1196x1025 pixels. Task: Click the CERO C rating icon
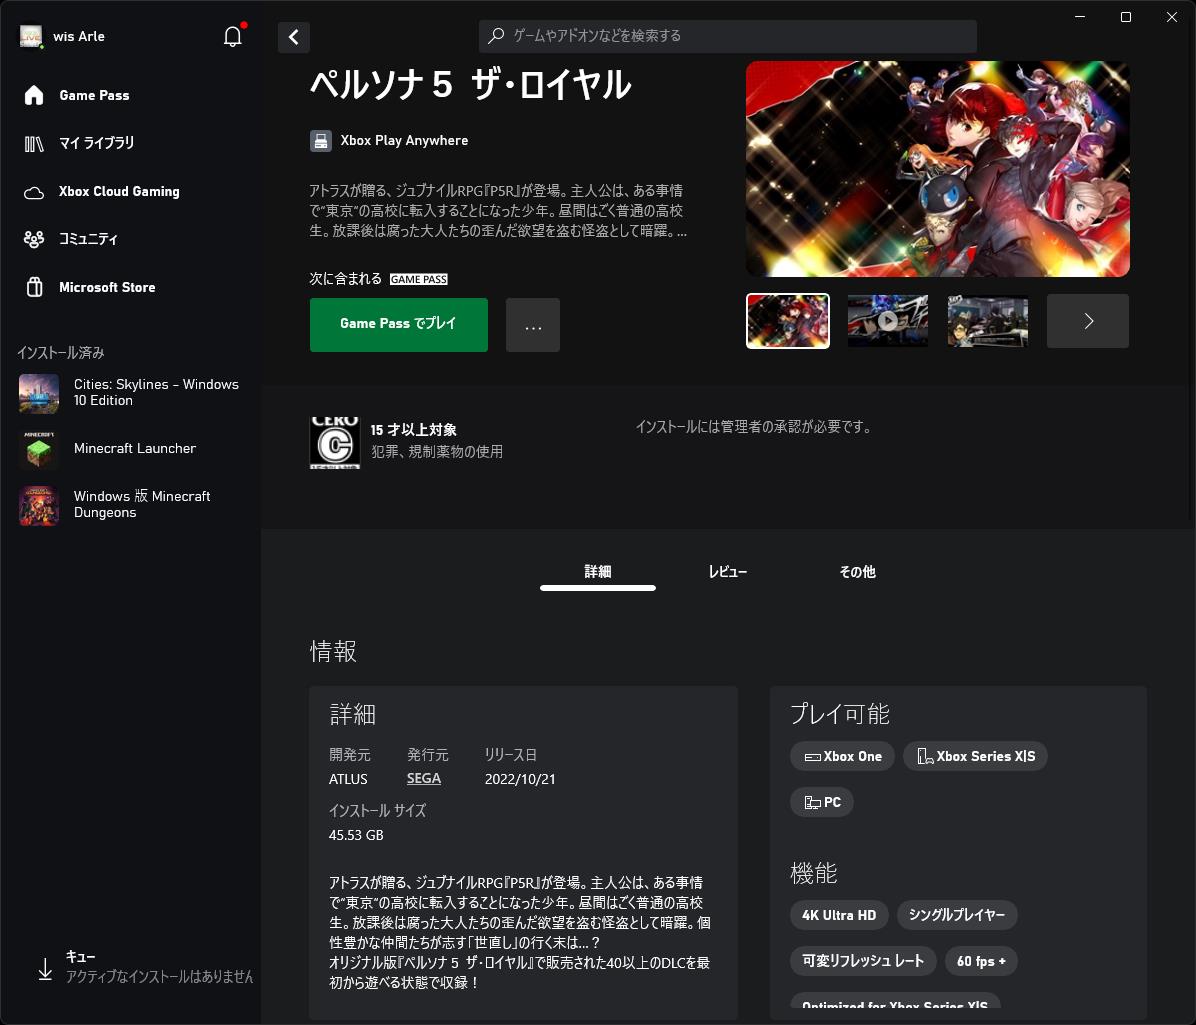click(334, 442)
